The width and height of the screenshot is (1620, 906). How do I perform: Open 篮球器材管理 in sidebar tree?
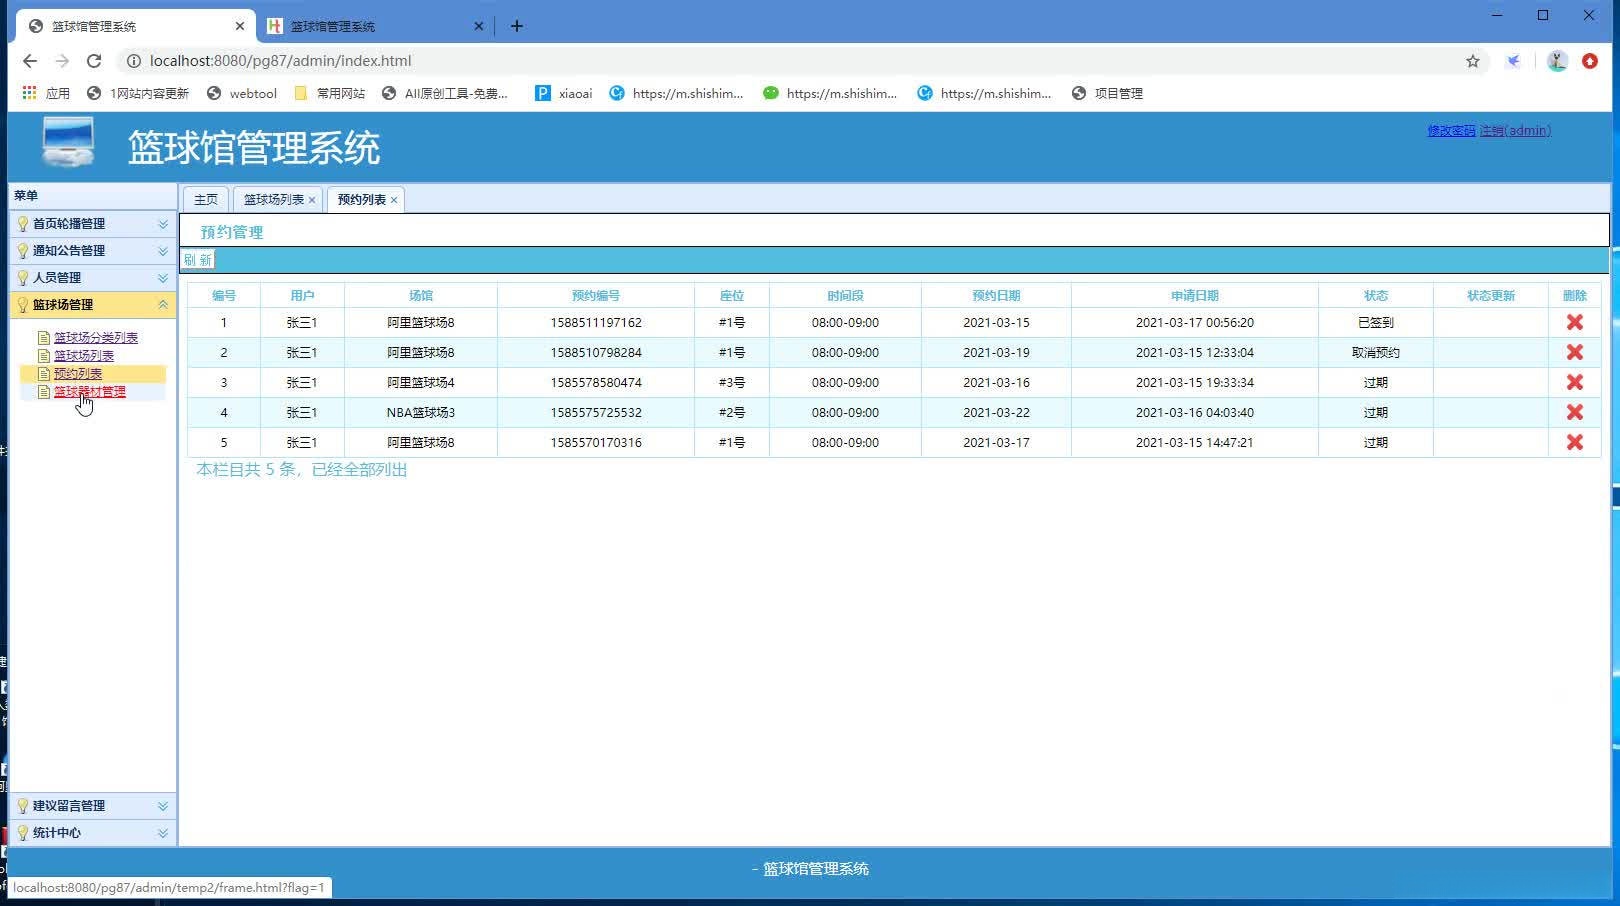coord(90,392)
